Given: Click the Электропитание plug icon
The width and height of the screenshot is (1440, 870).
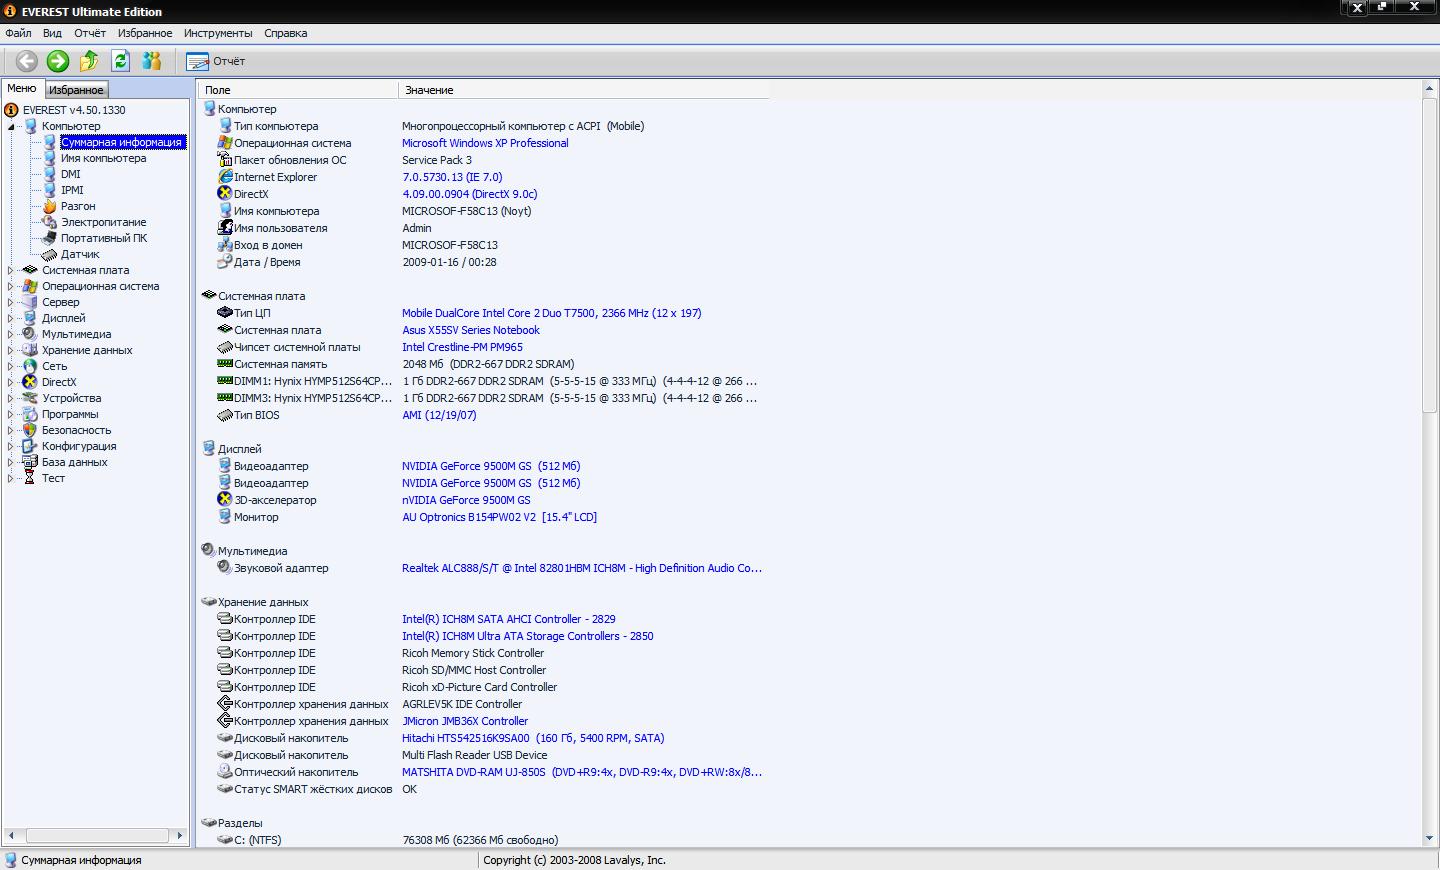Looking at the screenshot, I should (x=49, y=222).
